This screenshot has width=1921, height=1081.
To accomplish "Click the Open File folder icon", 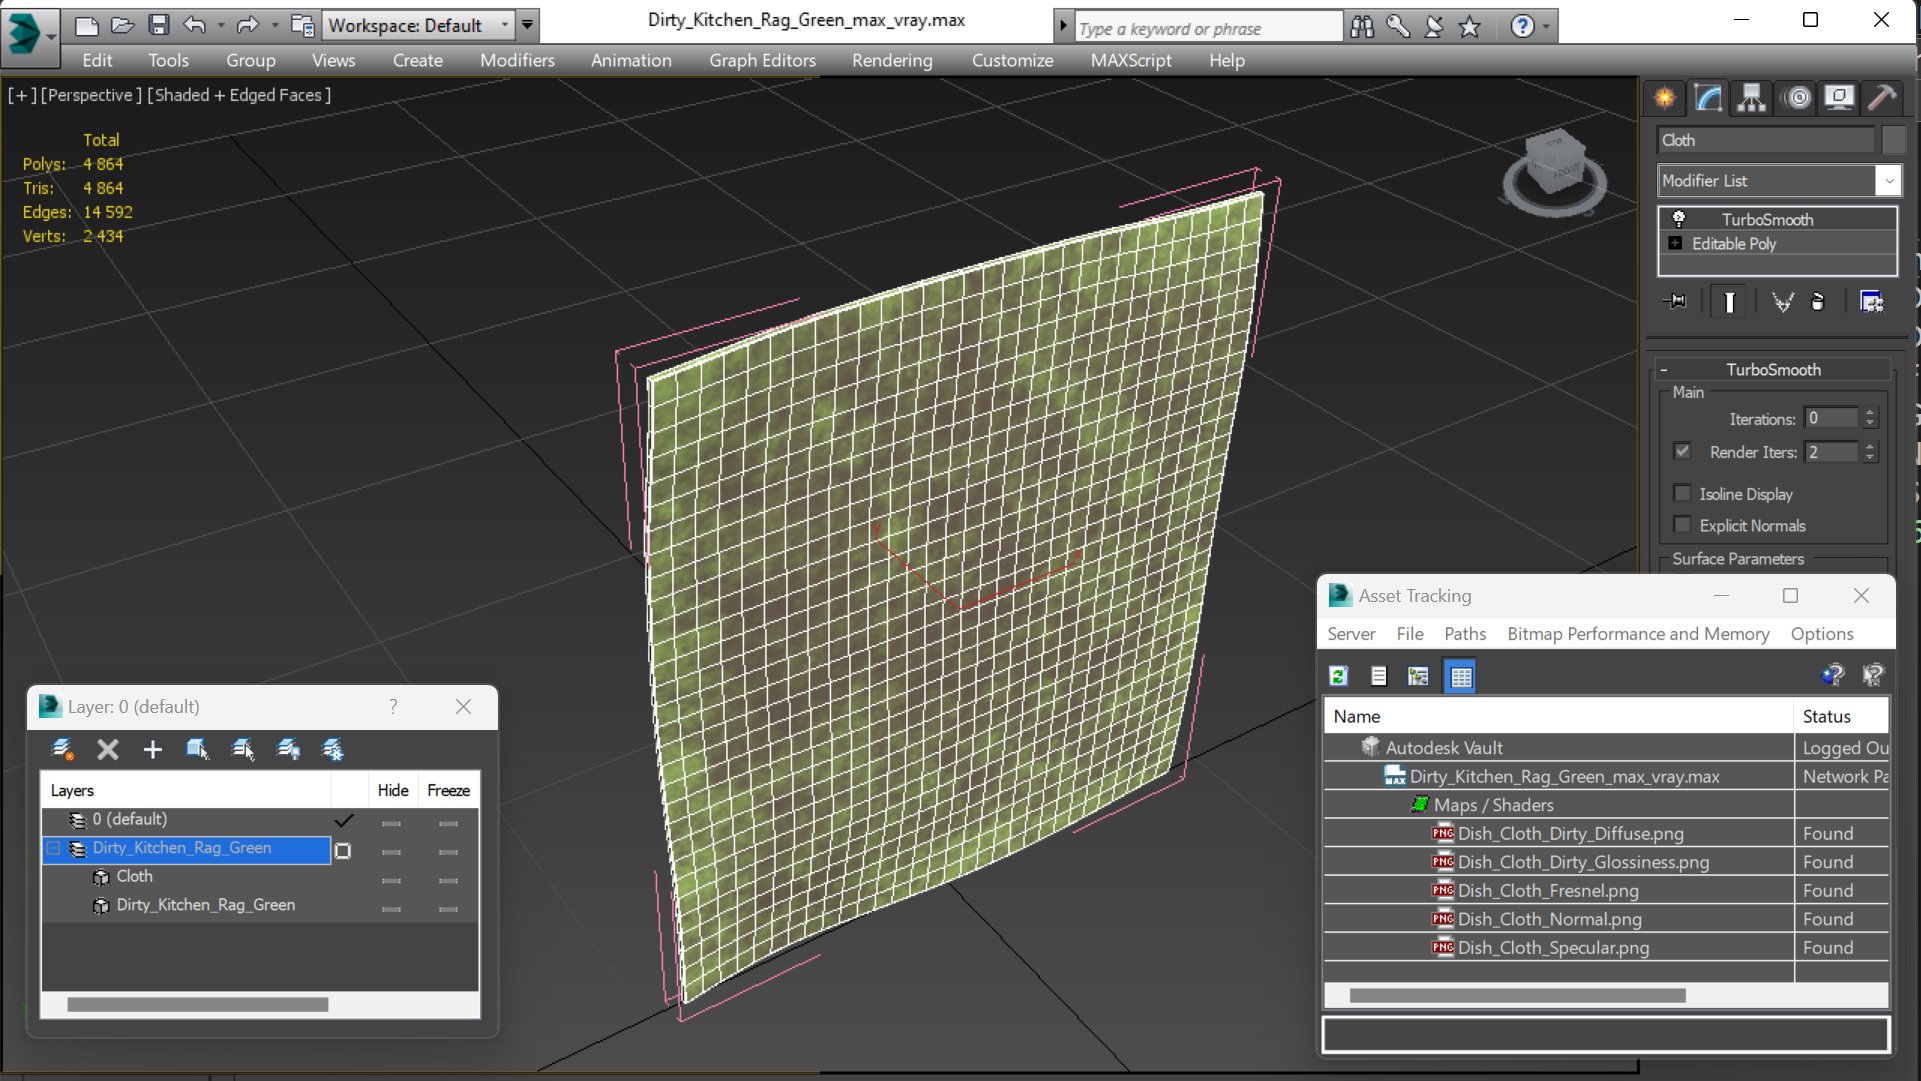I will [x=122, y=25].
